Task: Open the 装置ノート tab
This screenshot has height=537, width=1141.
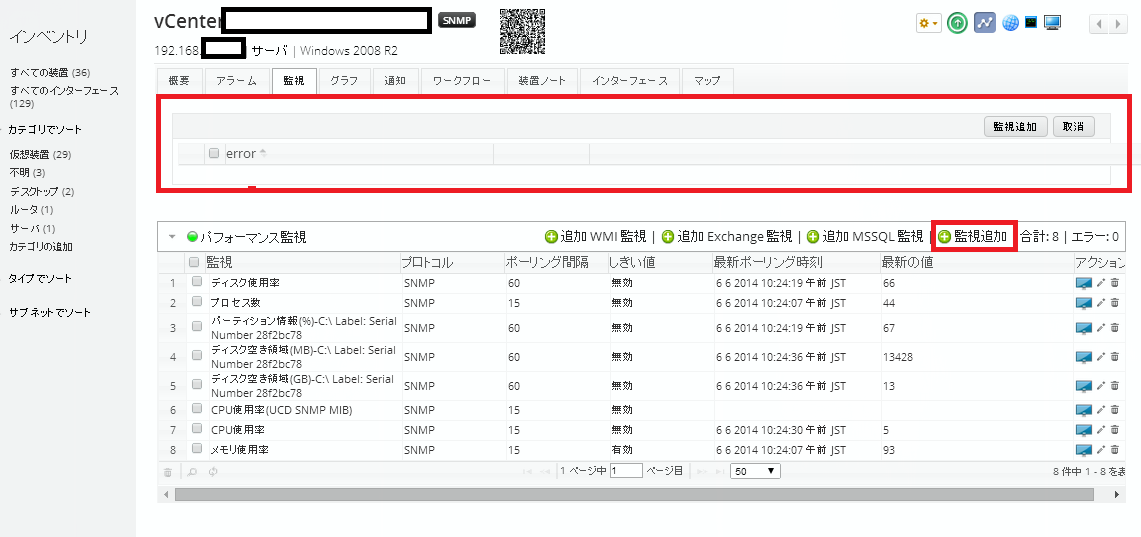Action: (542, 81)
